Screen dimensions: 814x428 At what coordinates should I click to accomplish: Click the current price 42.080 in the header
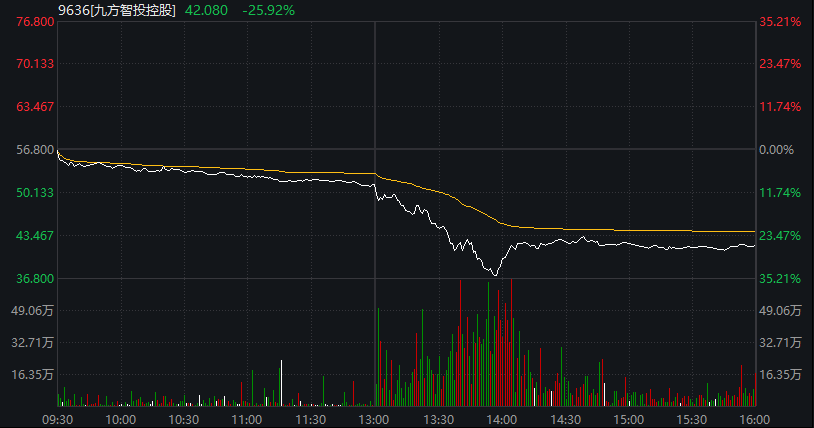[207, 10]
